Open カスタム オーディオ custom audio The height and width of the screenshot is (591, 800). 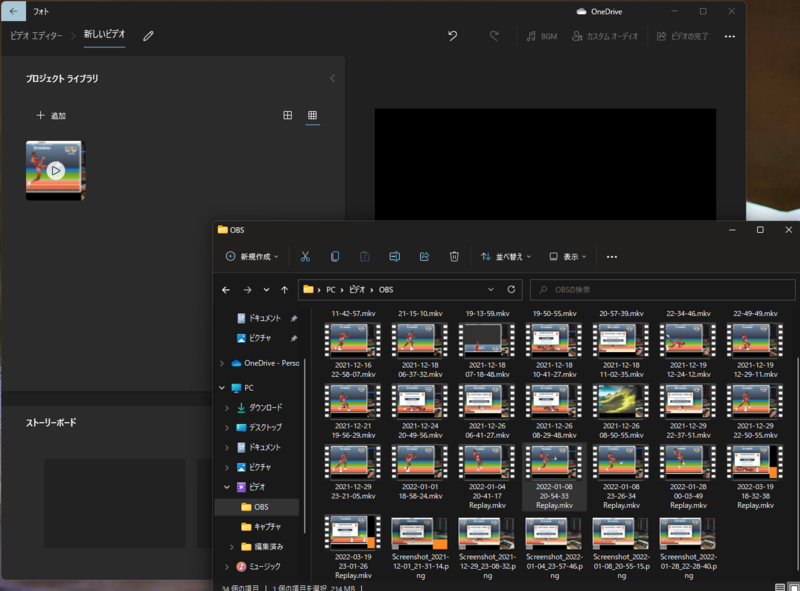605,36
